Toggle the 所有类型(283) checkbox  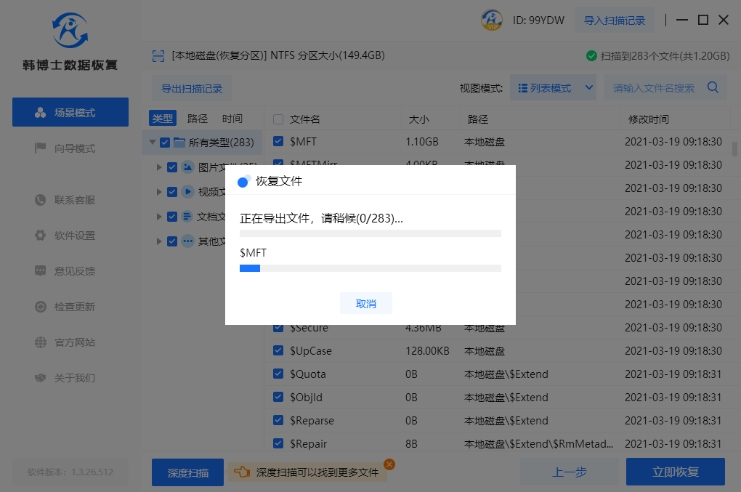pyautogui.click(x=165, y=143)
